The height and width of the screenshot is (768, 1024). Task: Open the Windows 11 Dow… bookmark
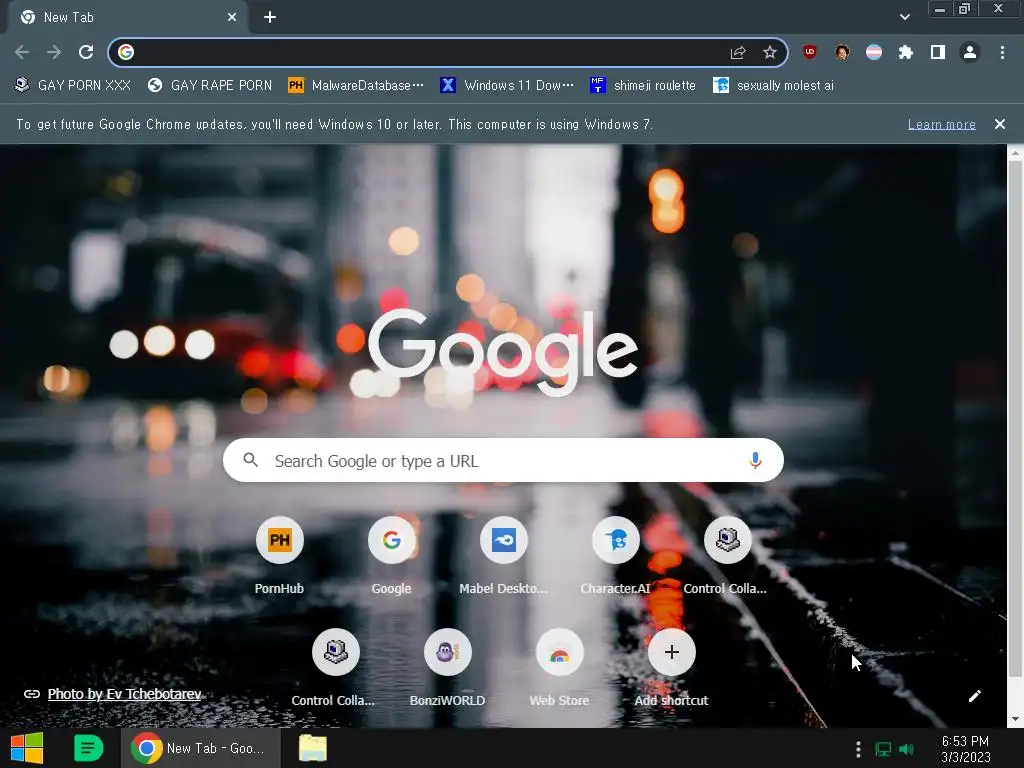507,86
